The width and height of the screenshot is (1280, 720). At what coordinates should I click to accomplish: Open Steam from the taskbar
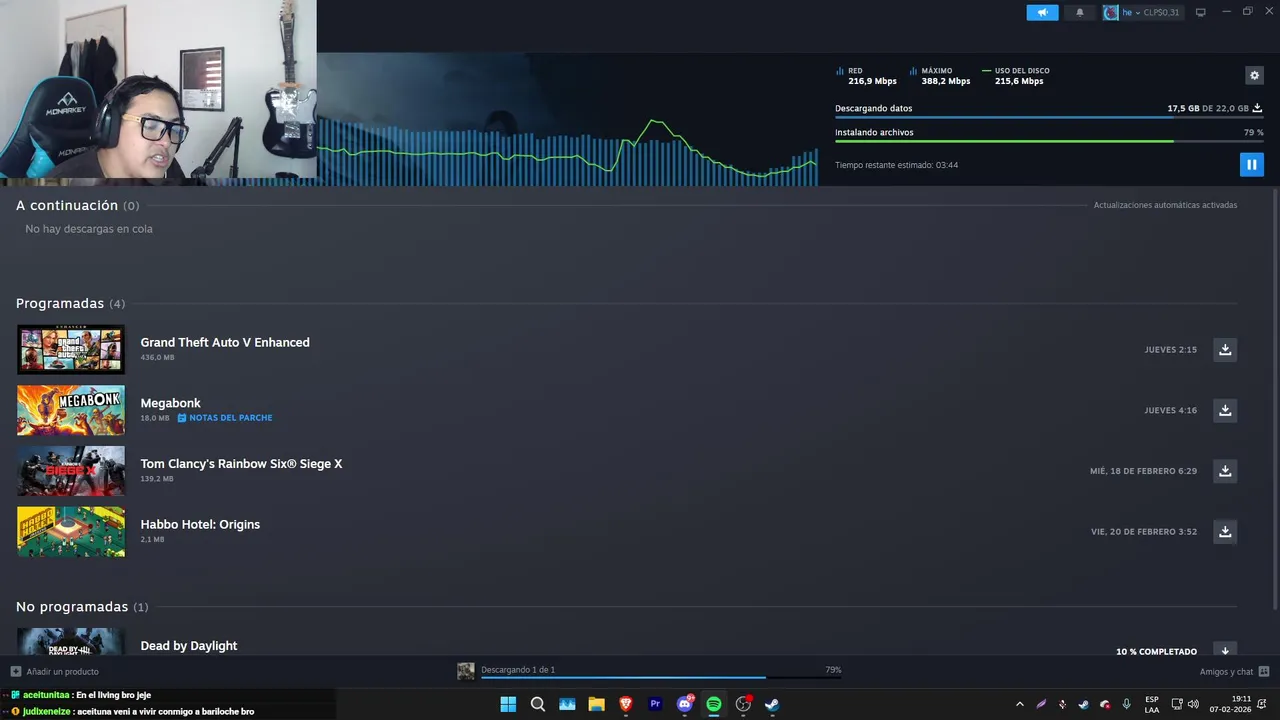pos(772,704)
